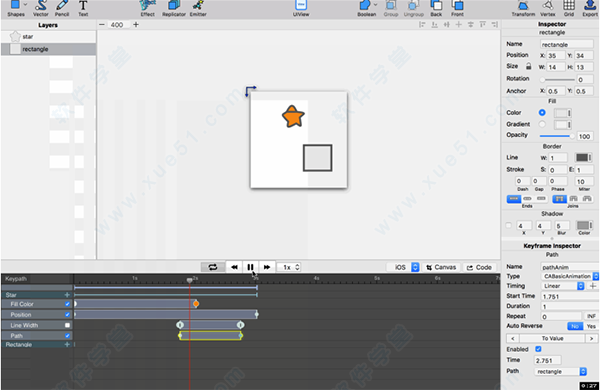
Task: Click the Group toolbar icon
Action: pyautogui.click(x=391, y=8)
